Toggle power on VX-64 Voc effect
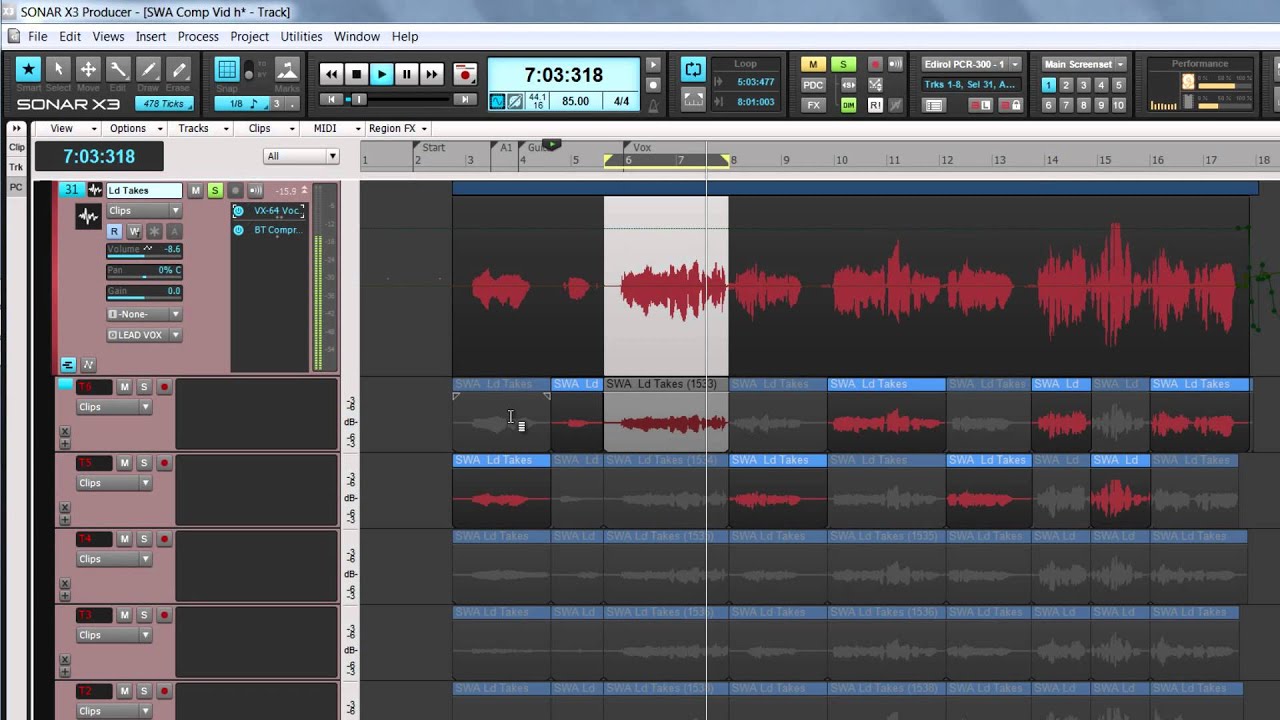 238,211
